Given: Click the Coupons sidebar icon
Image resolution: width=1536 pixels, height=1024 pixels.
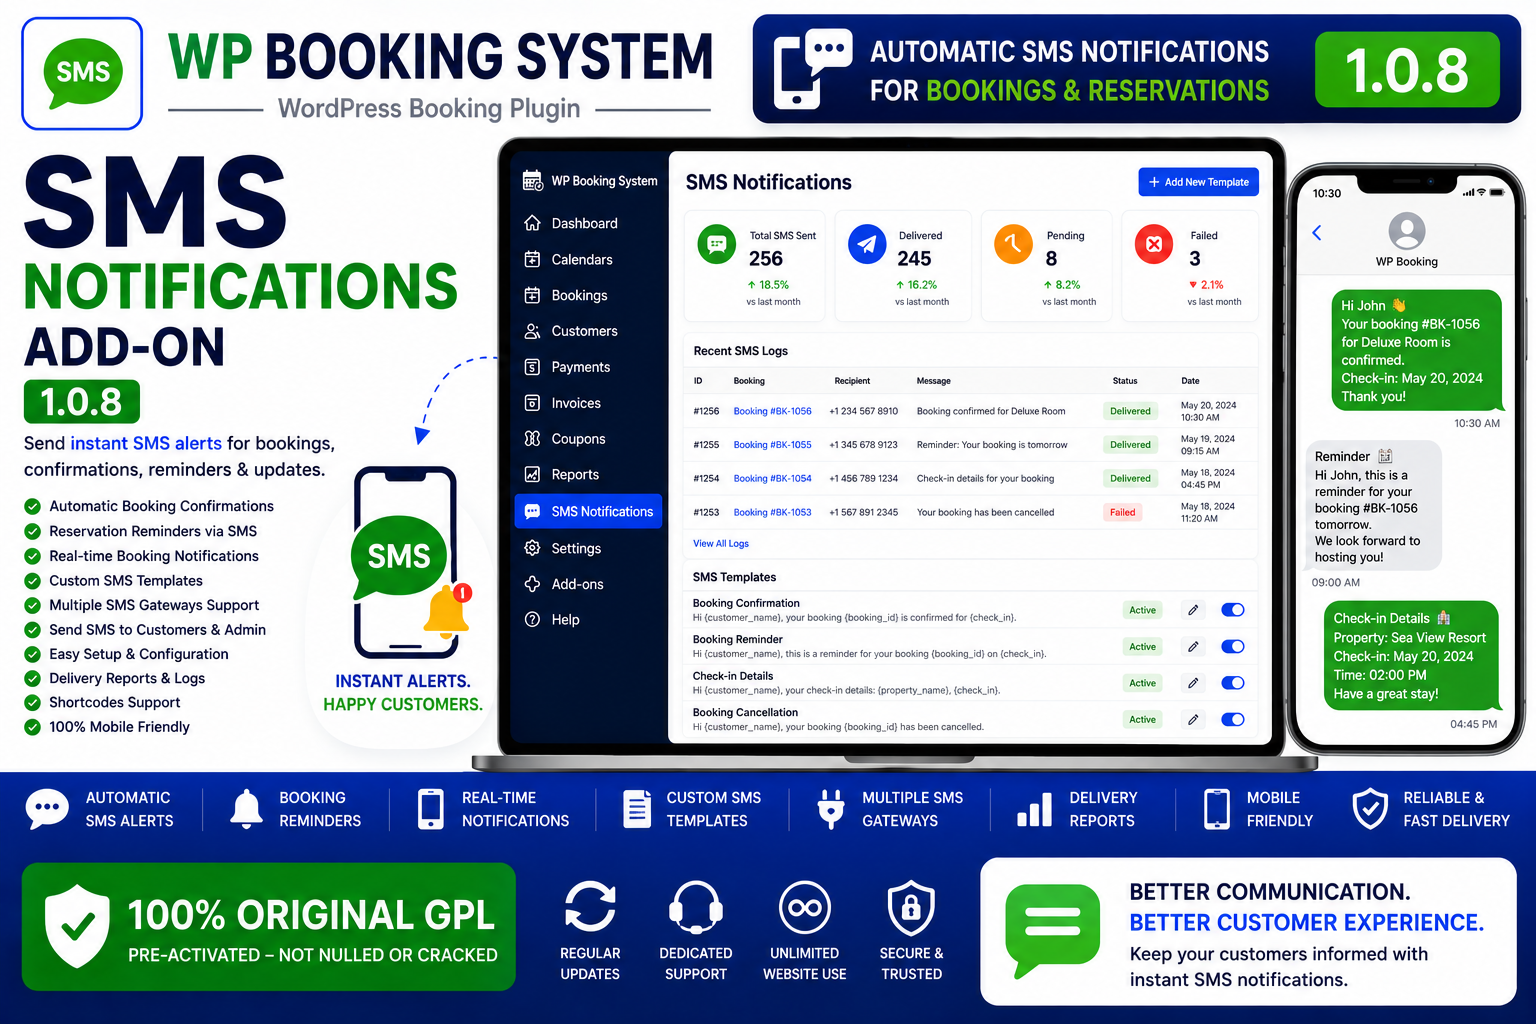Looking at the screenshot, I should pos(532,438).
